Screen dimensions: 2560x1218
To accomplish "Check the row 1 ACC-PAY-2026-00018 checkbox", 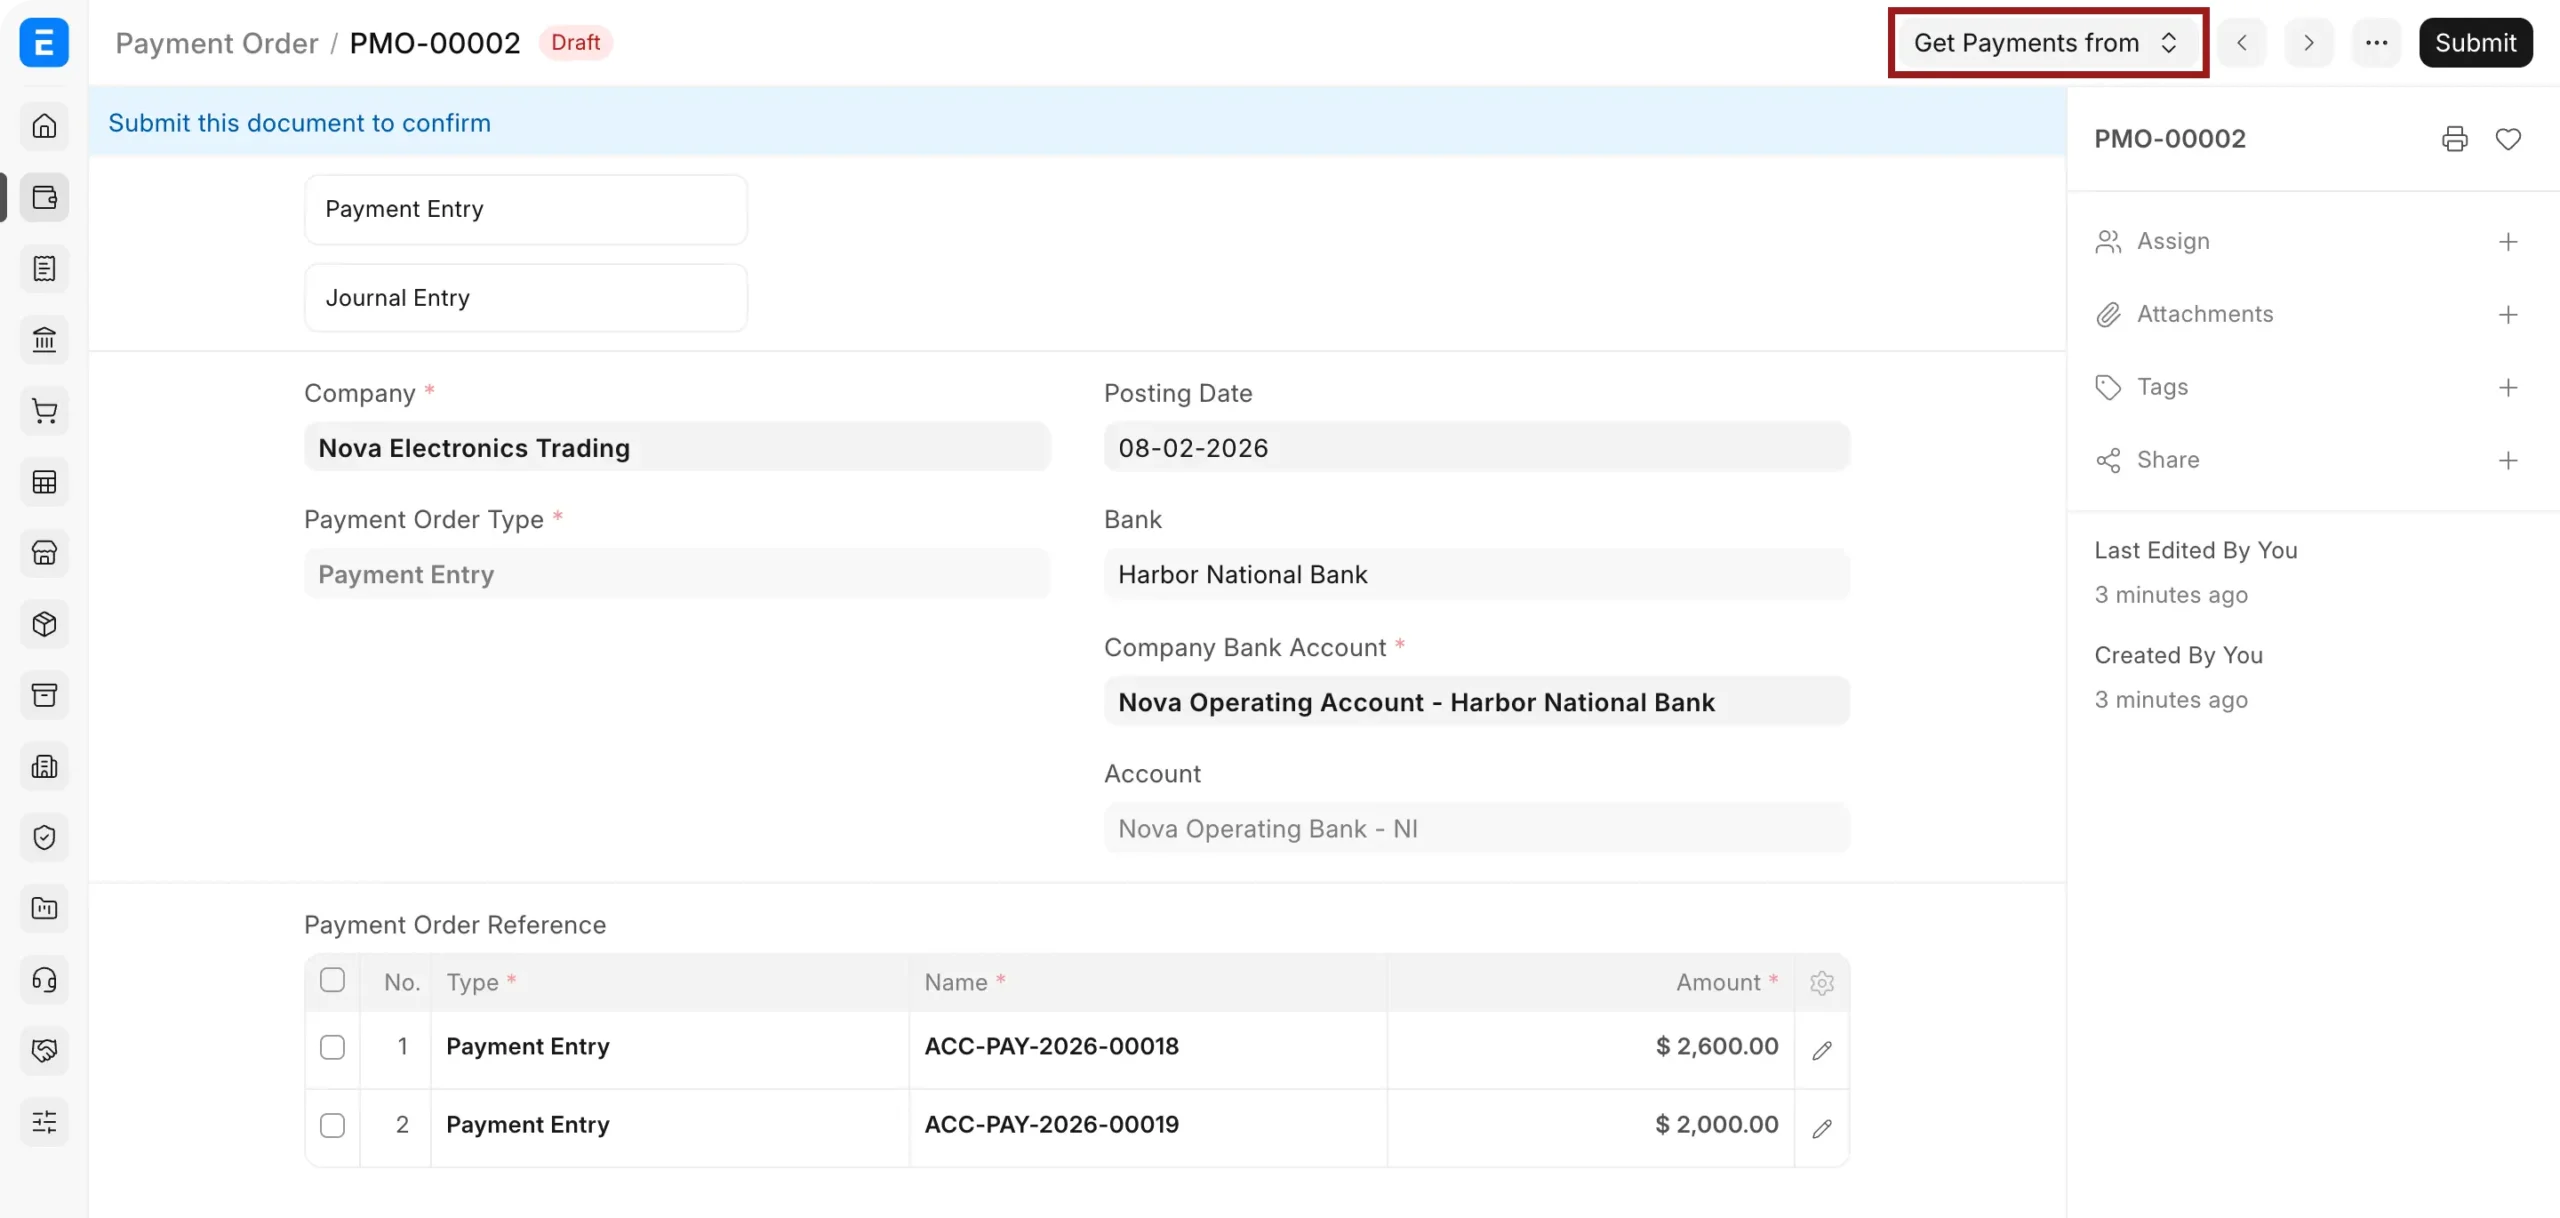I will pyautogui.click(x=332, y=1047).
